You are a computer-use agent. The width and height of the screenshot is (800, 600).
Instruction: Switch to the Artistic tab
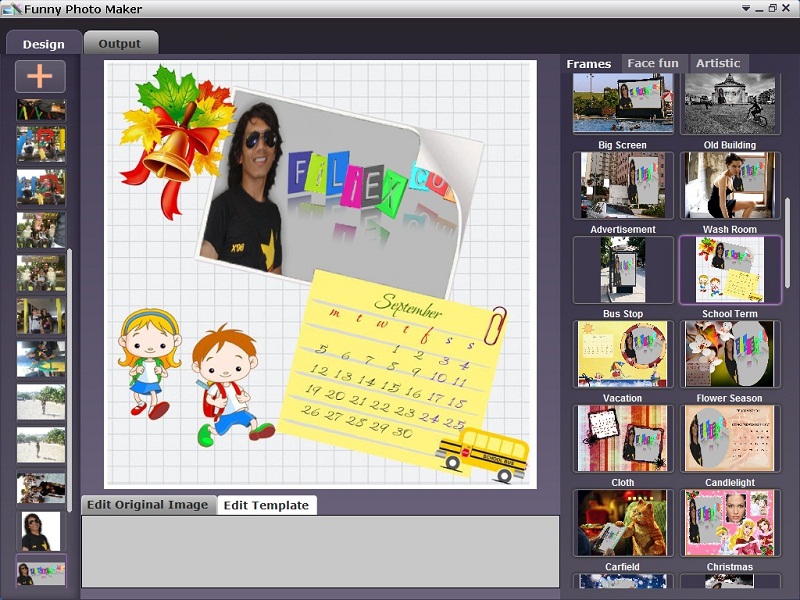(x=718, y=63)
